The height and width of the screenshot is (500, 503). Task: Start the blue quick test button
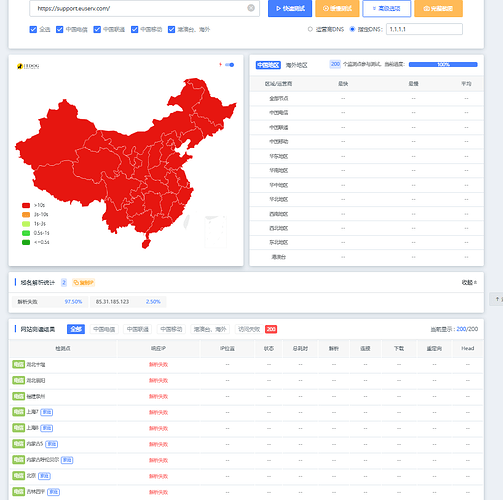click(x=290, y=8)
